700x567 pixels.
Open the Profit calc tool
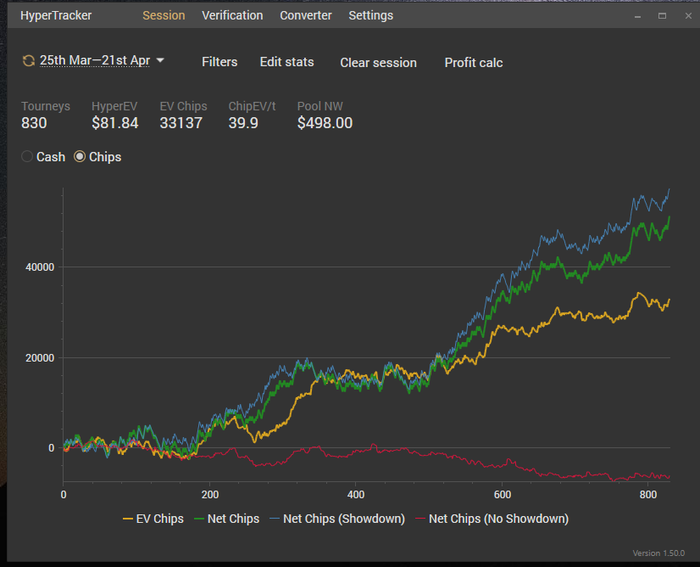[473, 63]
